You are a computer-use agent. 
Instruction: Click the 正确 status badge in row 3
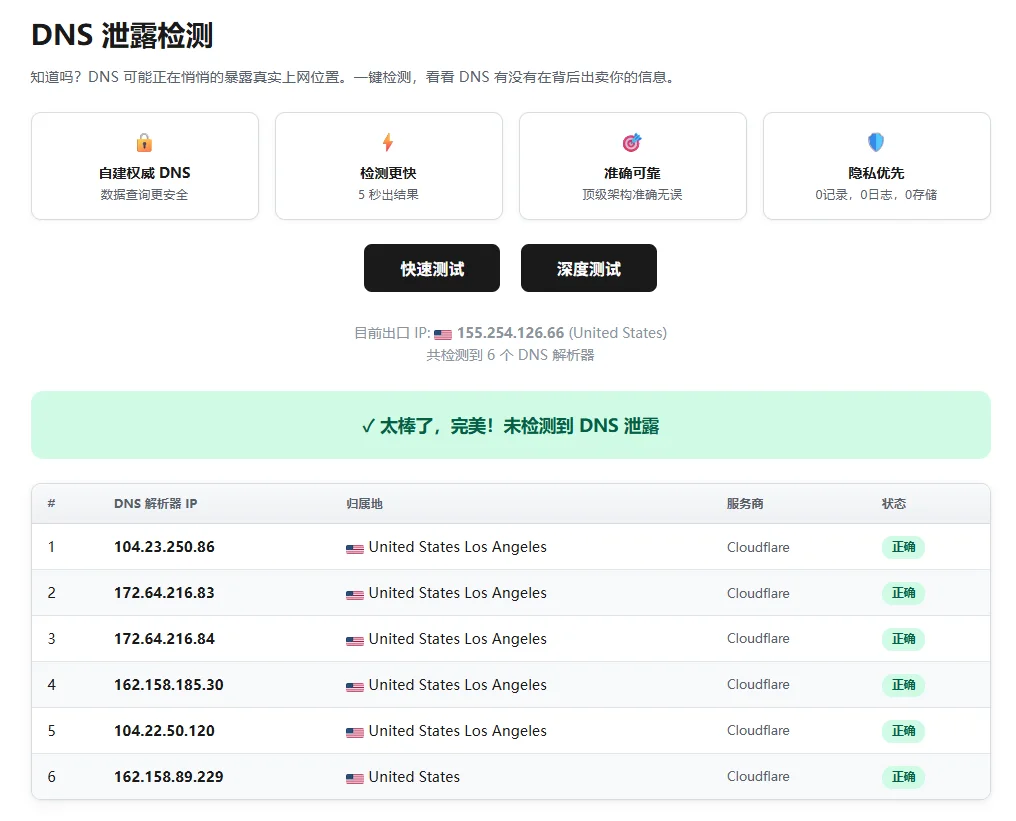(903, 639)
